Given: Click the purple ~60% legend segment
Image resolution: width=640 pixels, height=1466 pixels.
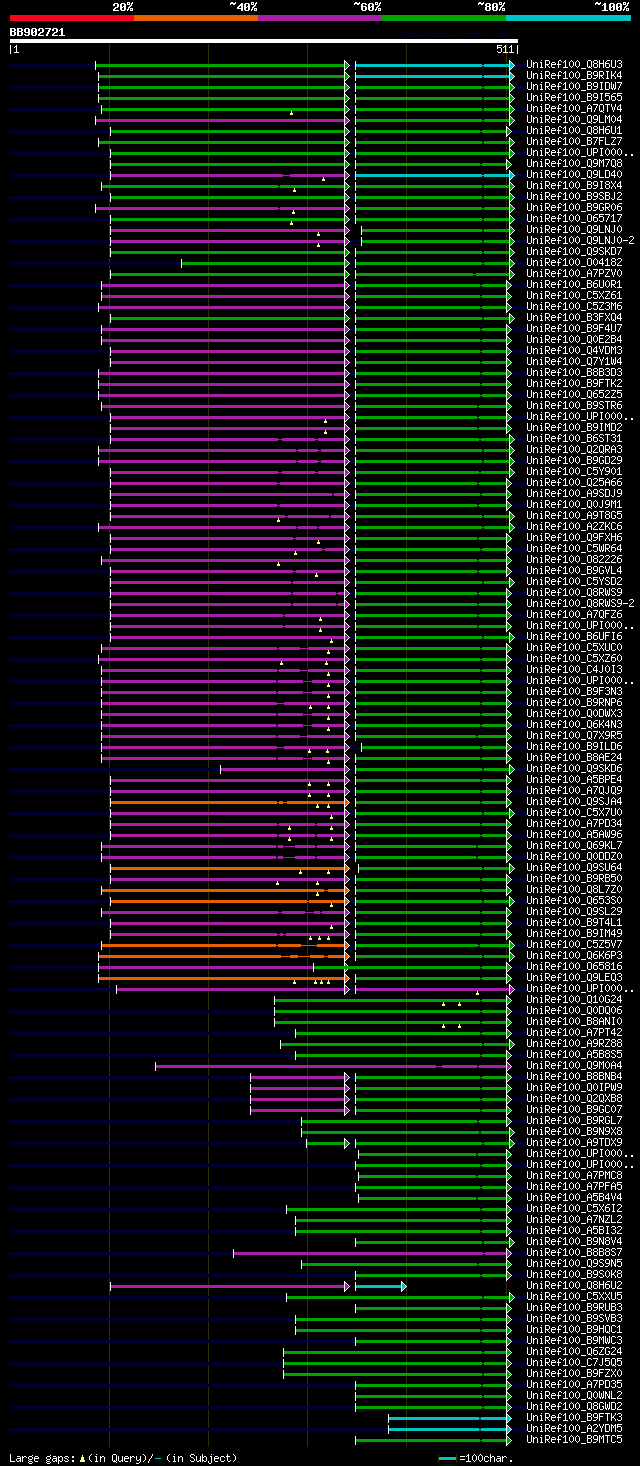Looking at the screenshot, I should [319, 18].
